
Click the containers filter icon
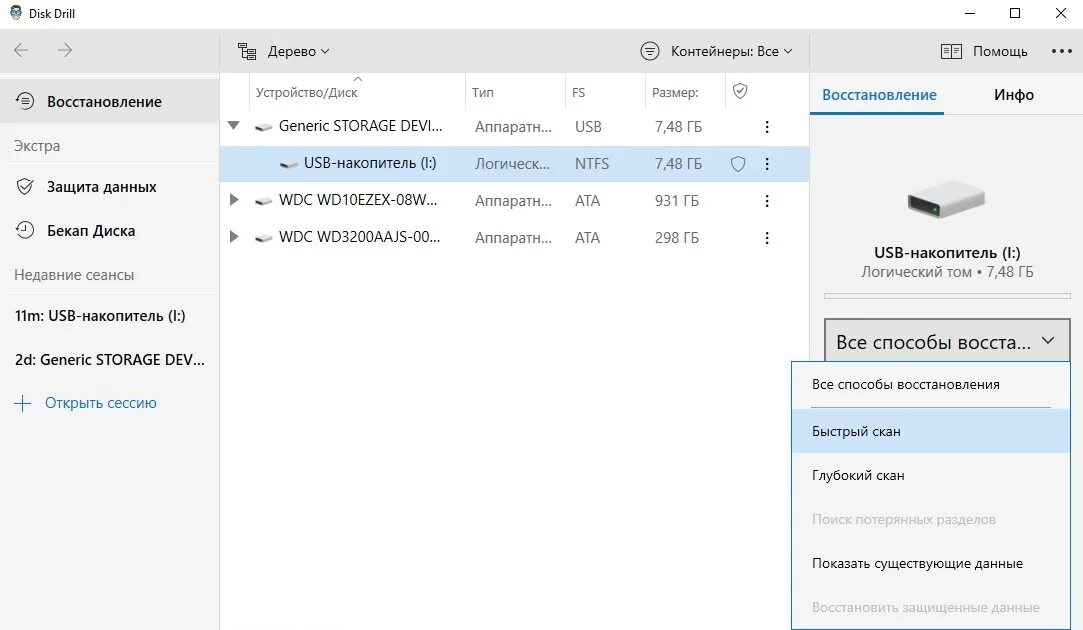(x=649, y=51)
